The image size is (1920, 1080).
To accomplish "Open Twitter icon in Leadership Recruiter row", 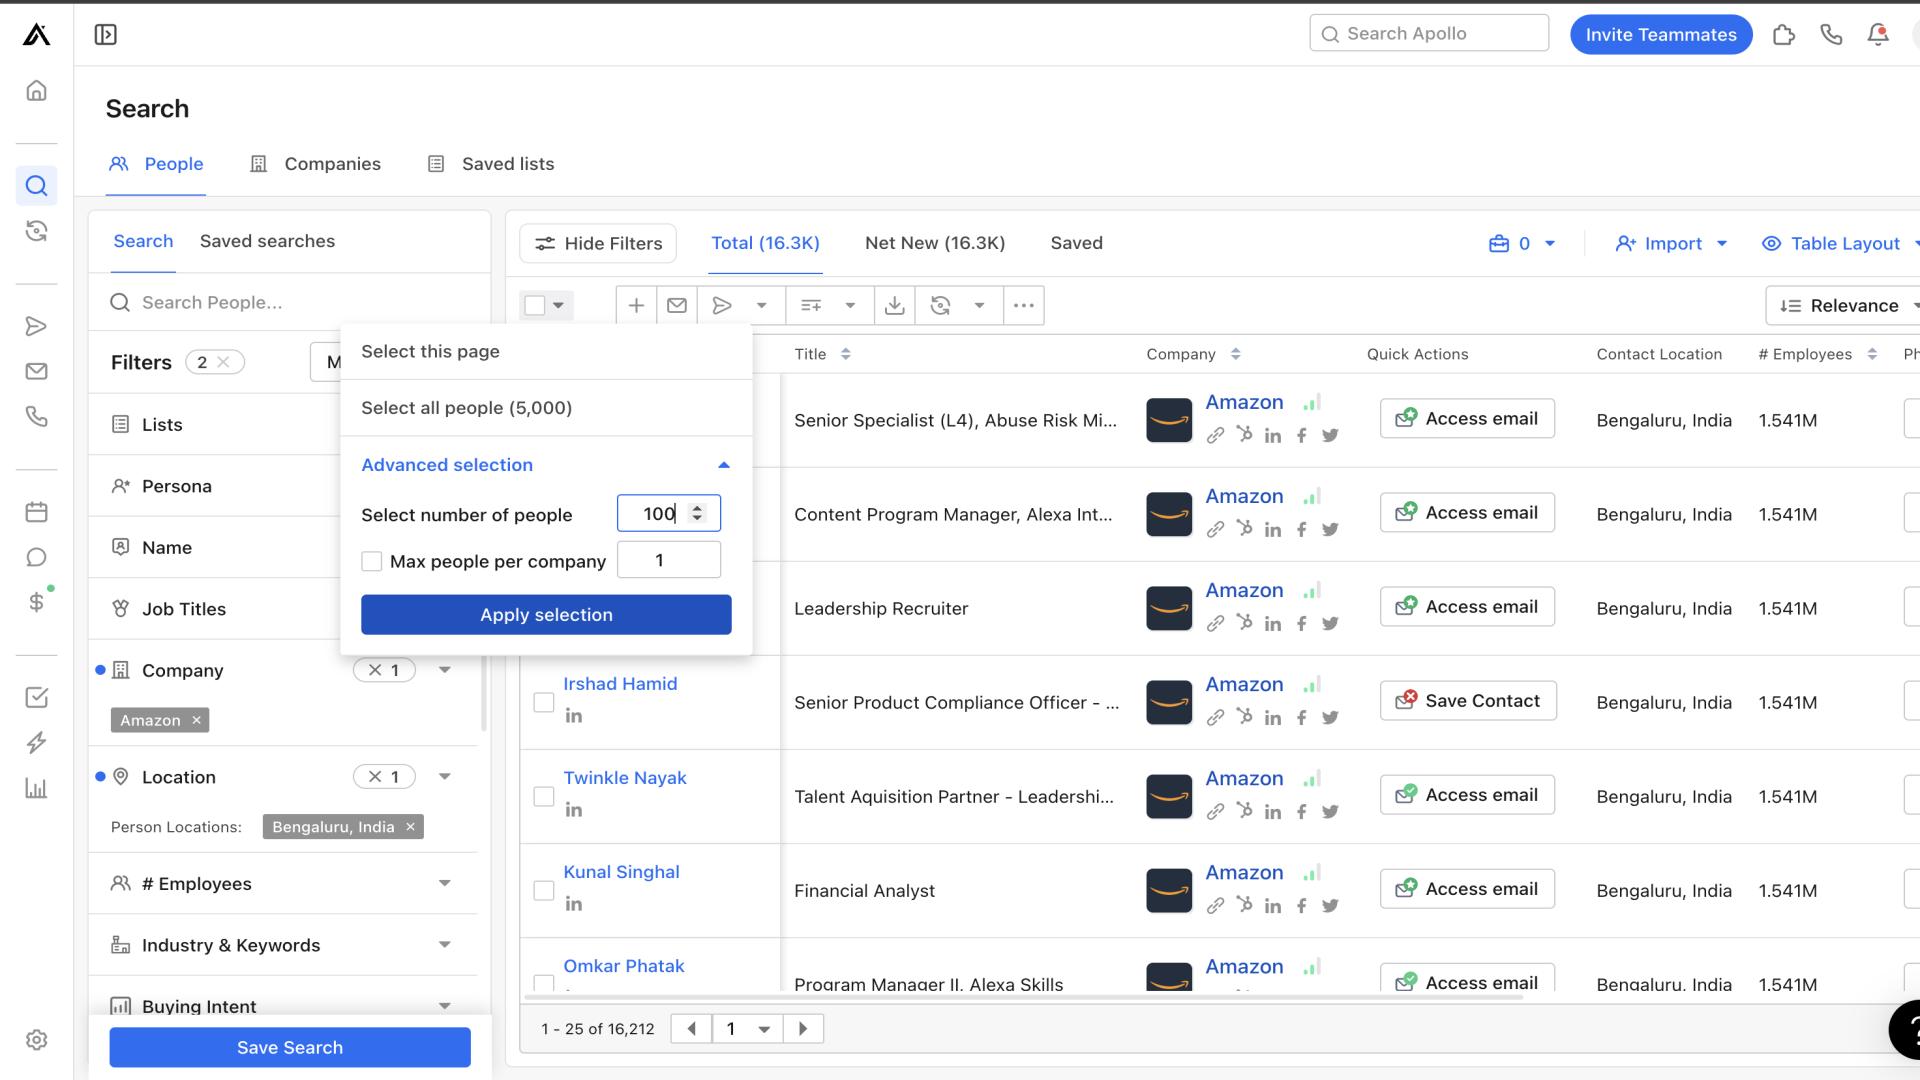I will 1330,624.
